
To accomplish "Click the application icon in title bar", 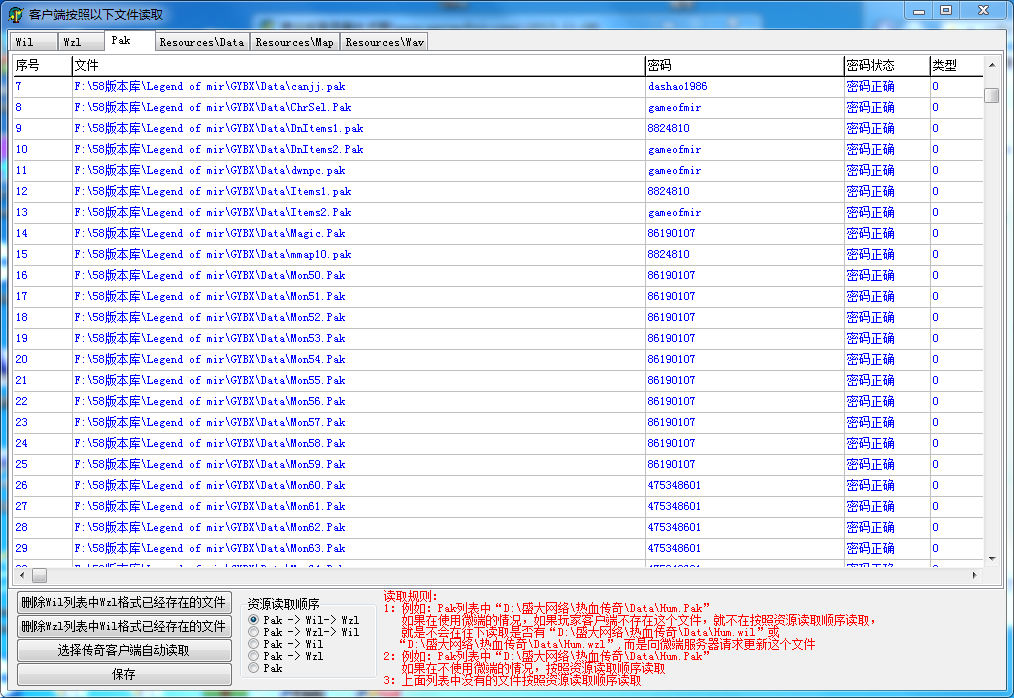I will pyautogui.click(x=16, y=14).
